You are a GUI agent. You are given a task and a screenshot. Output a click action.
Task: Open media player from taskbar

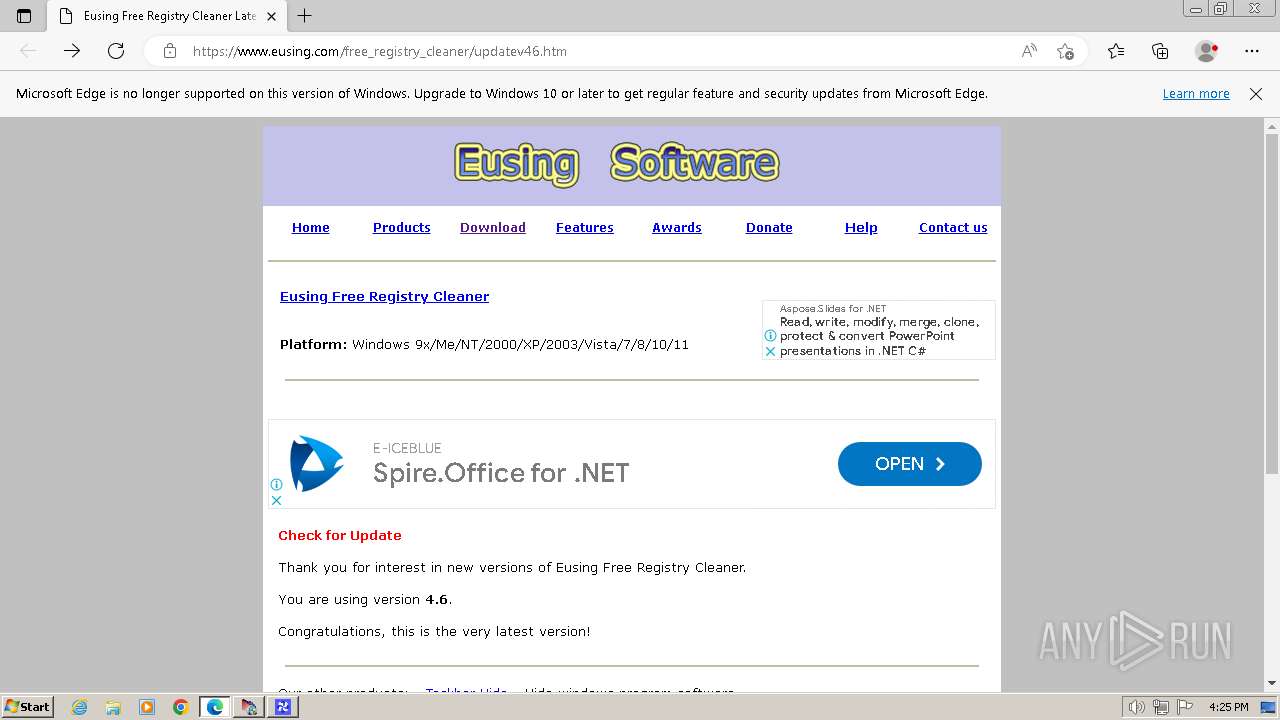pos(147,707)
